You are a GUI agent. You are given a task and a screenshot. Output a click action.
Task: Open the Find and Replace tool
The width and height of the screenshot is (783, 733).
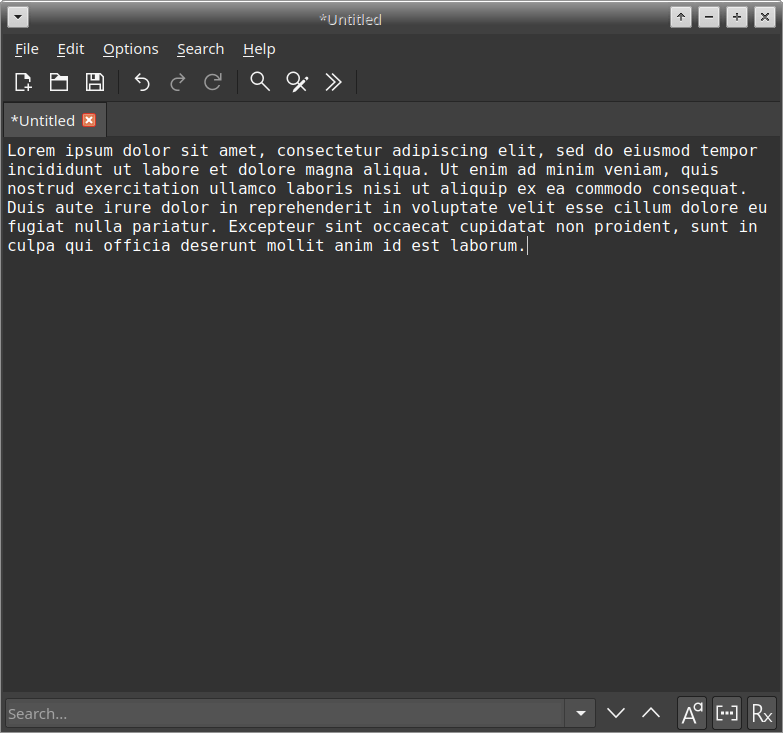click(x=297, y=82)
